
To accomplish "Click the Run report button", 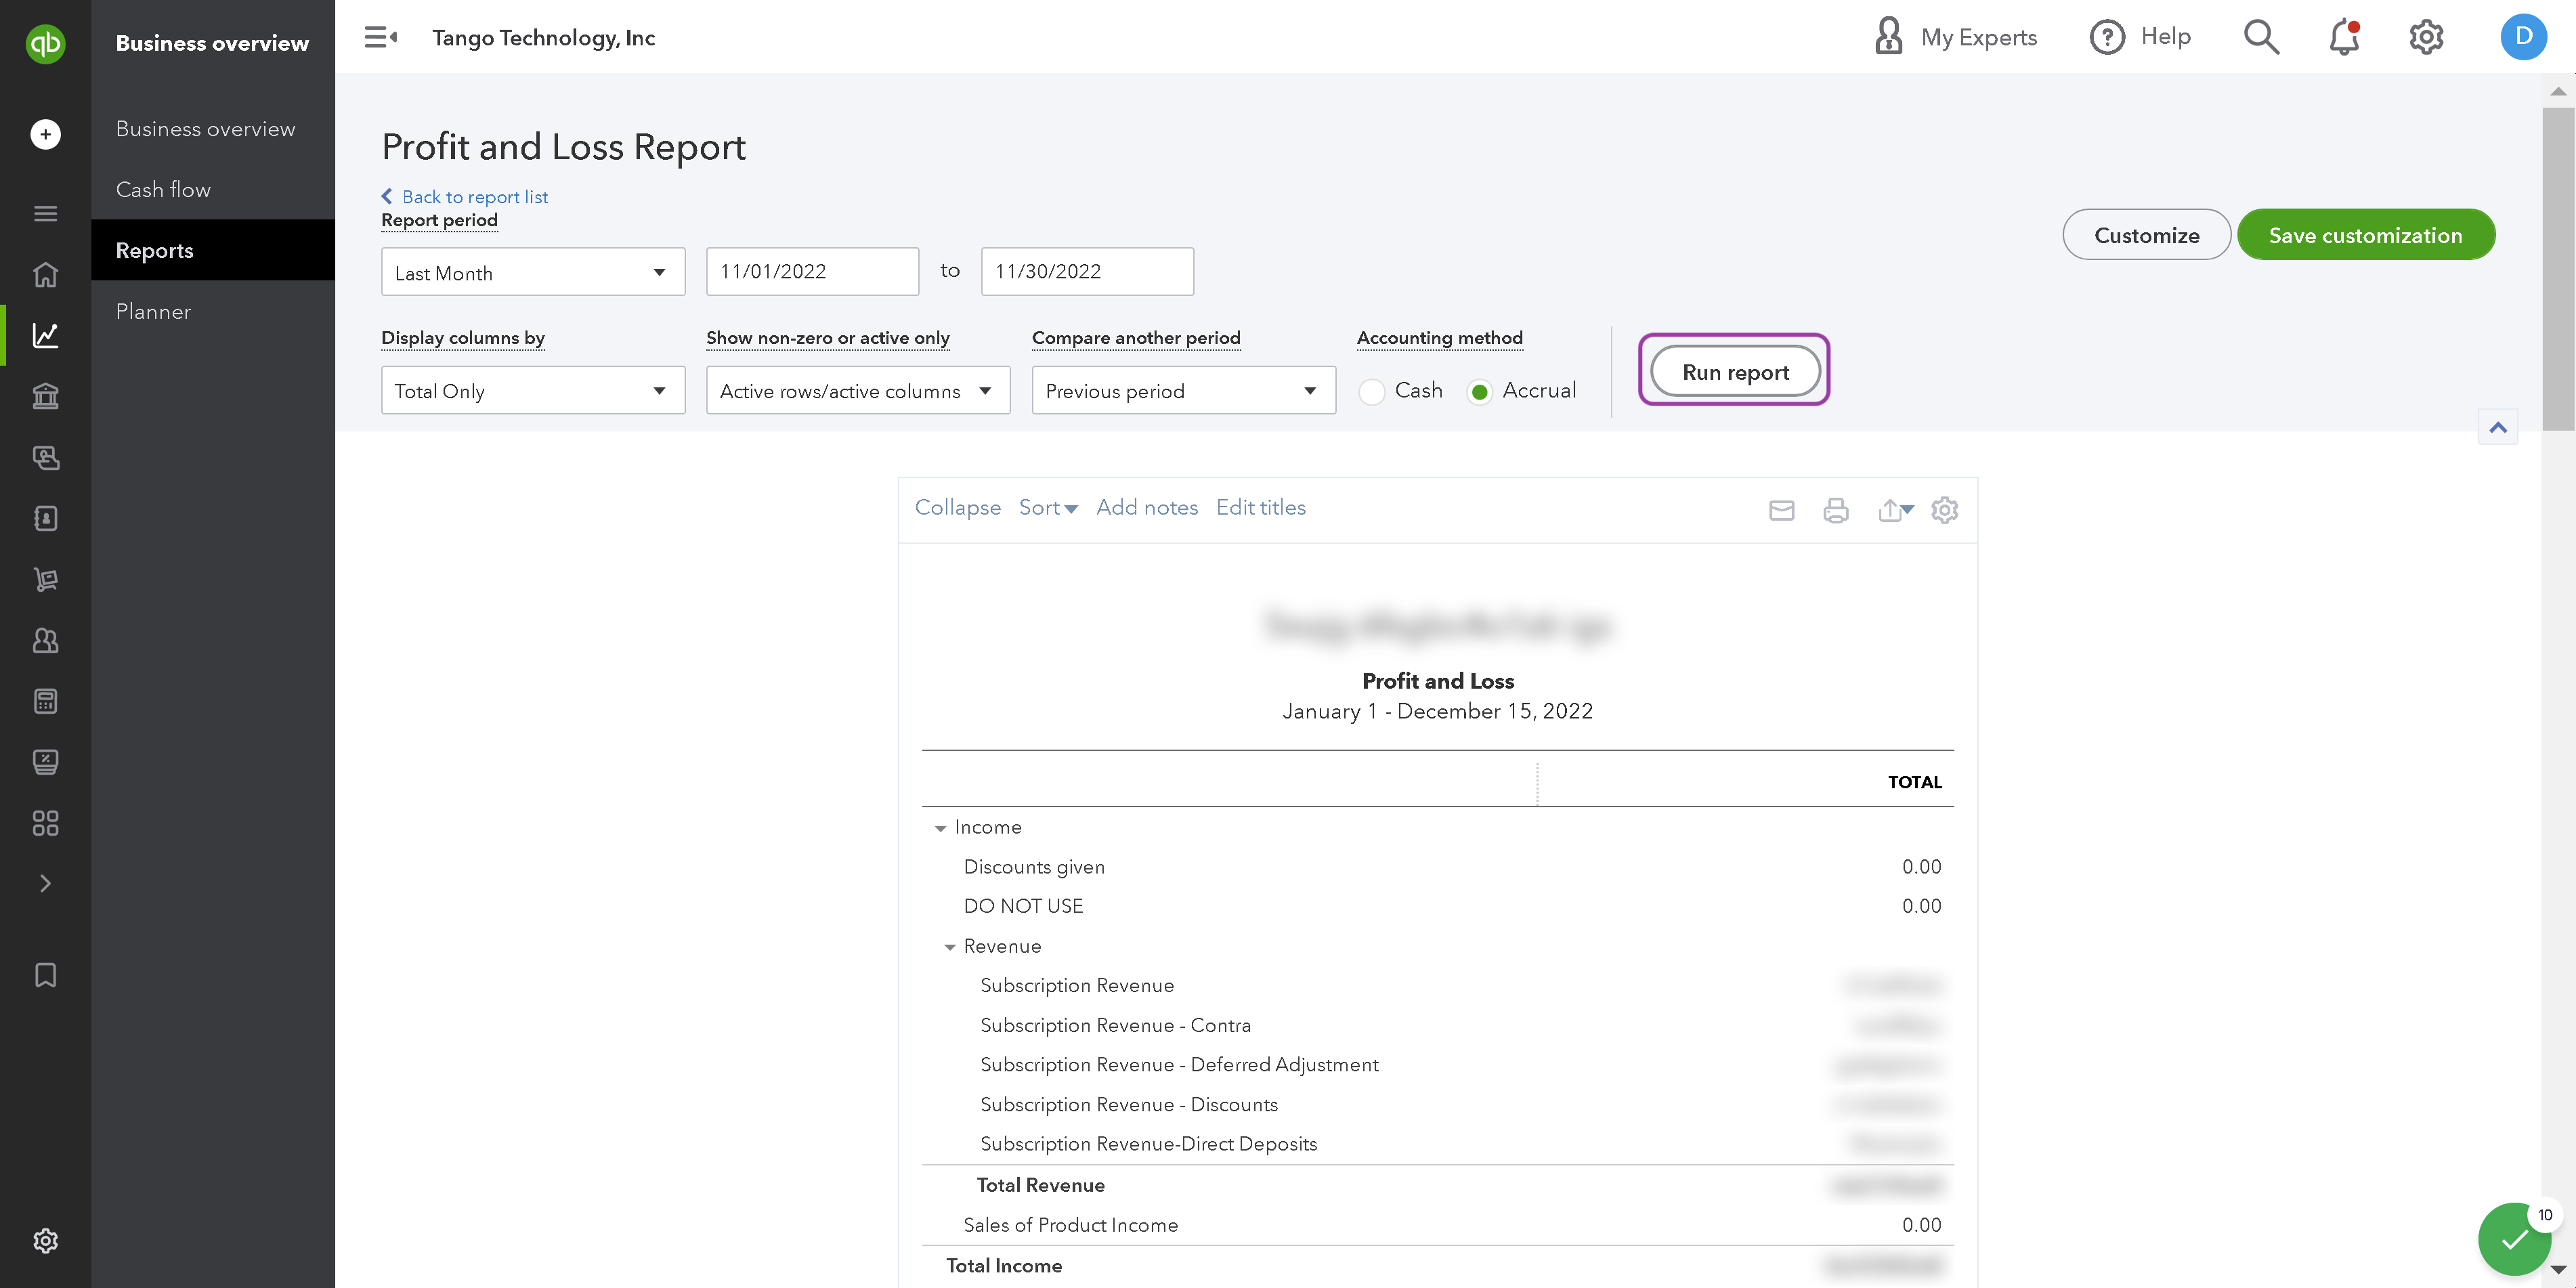I will pos(1735,371).
